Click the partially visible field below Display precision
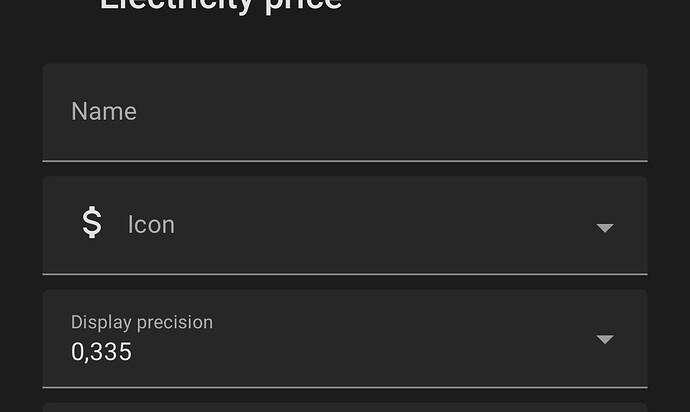The image size is (690, 412). click(344, 407)
